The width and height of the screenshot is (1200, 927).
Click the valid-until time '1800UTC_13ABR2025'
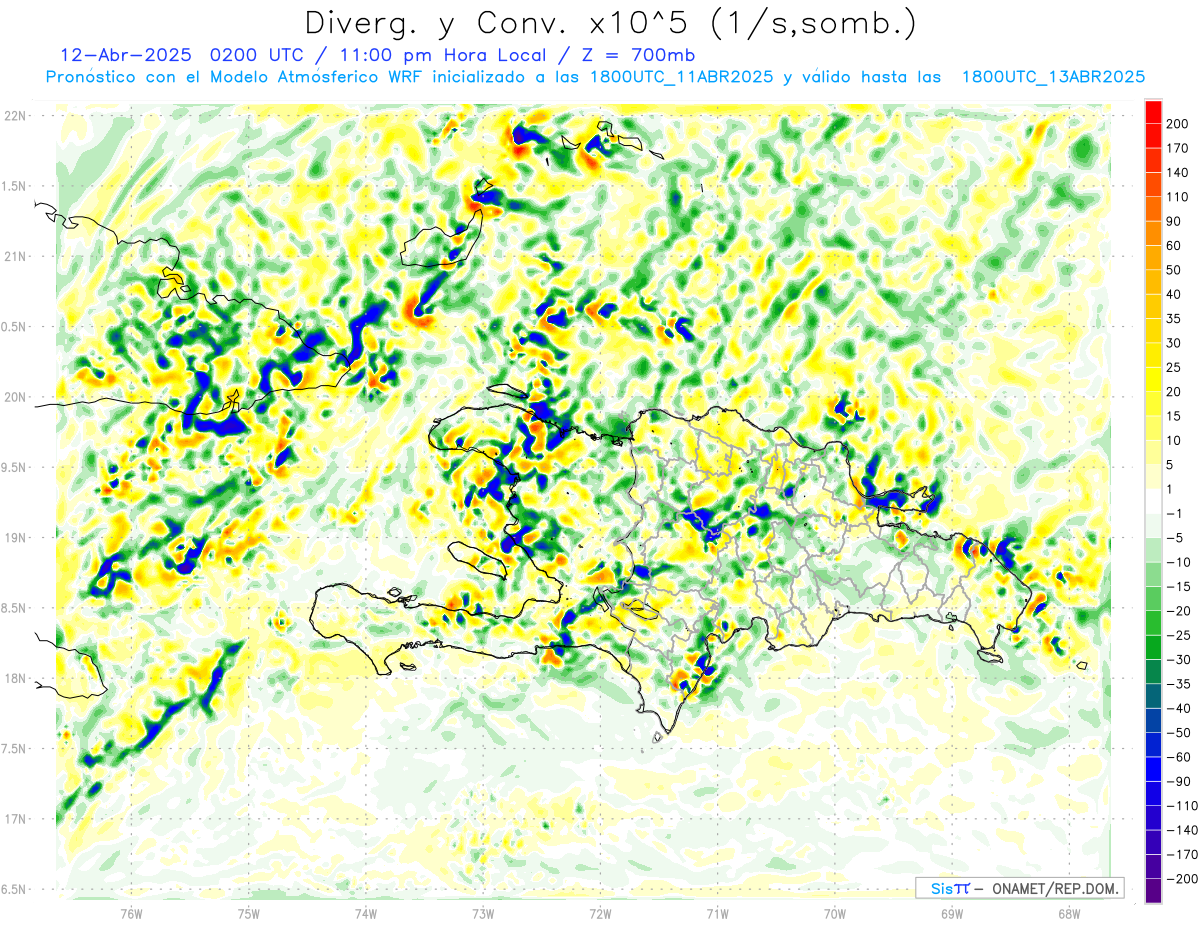tap(1053, 77)
